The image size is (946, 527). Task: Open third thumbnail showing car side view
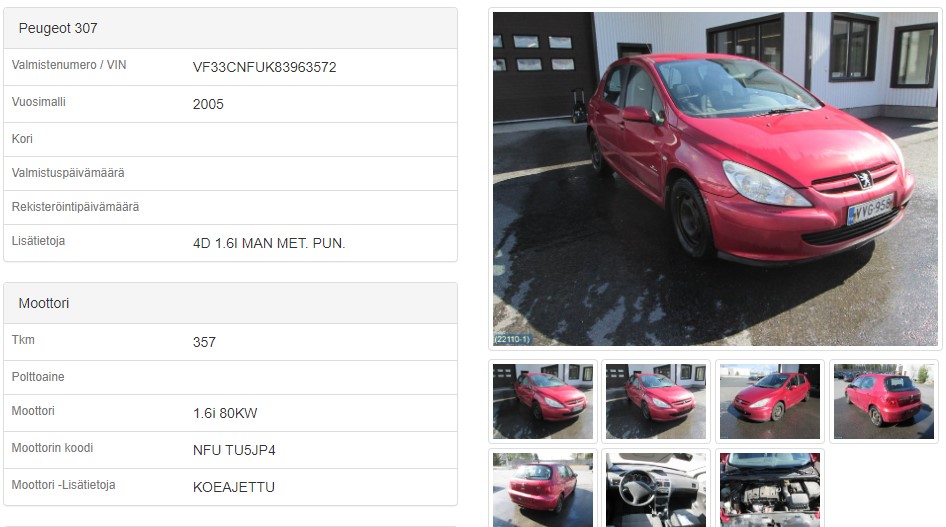pos(770,401)
